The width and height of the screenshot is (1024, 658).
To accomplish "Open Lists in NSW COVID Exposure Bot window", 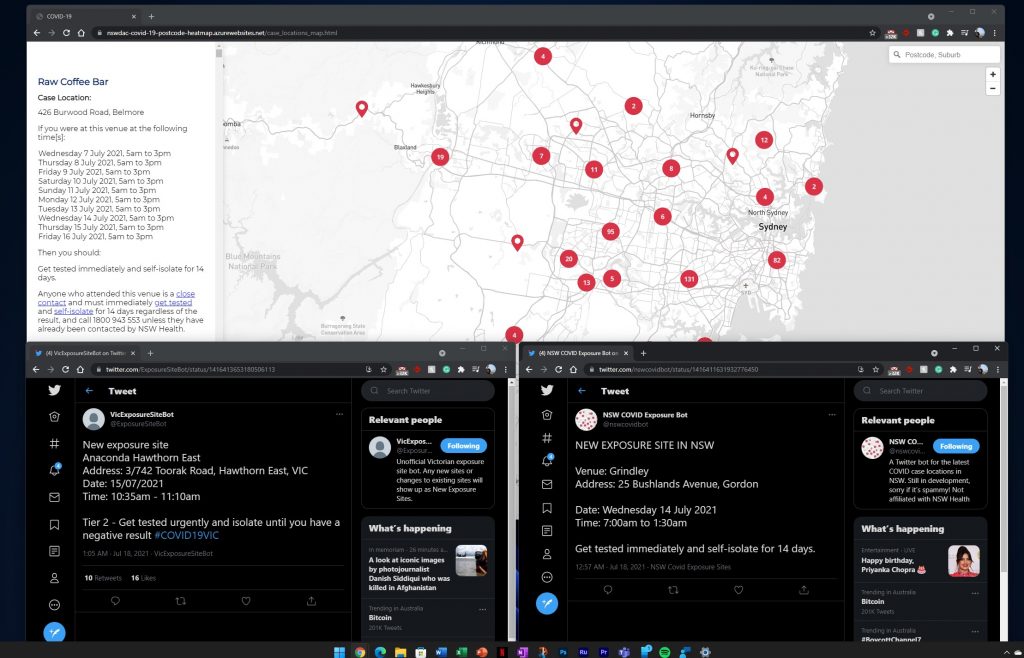I will [x=547, y=531].
